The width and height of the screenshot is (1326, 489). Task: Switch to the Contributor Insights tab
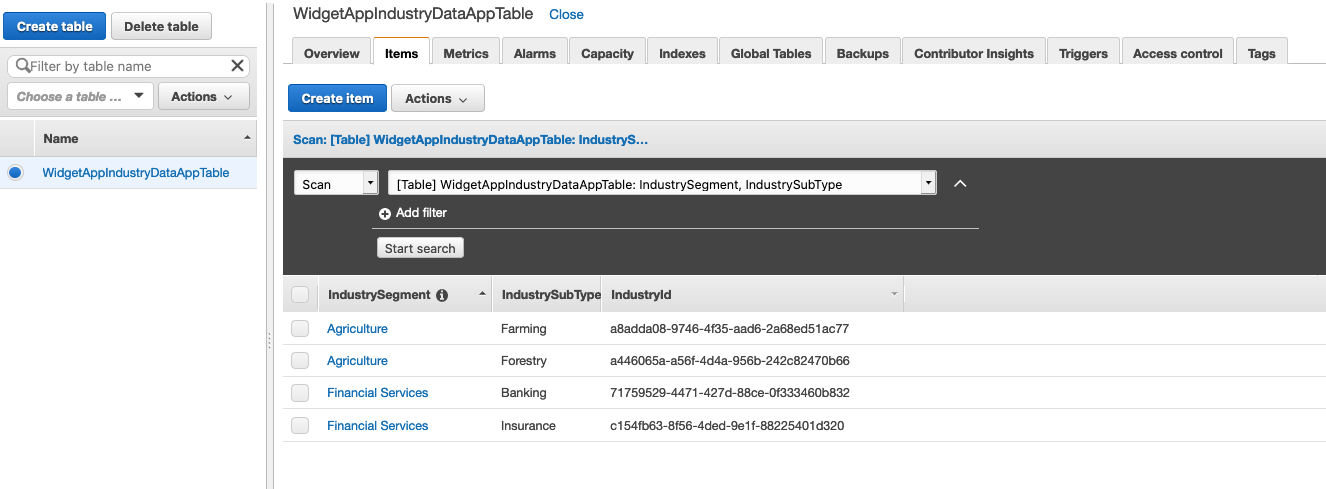coord(974,53)
